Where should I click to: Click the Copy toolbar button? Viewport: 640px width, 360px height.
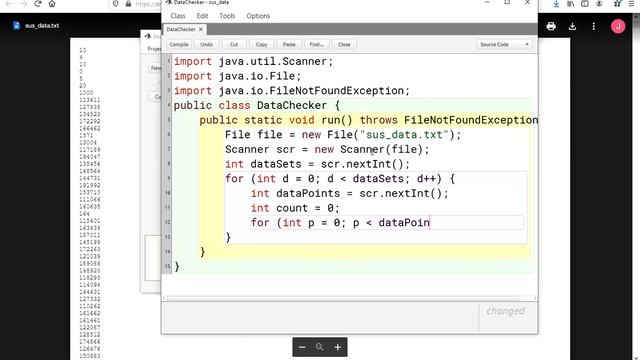pyautogui.click(x=262, y=44)
